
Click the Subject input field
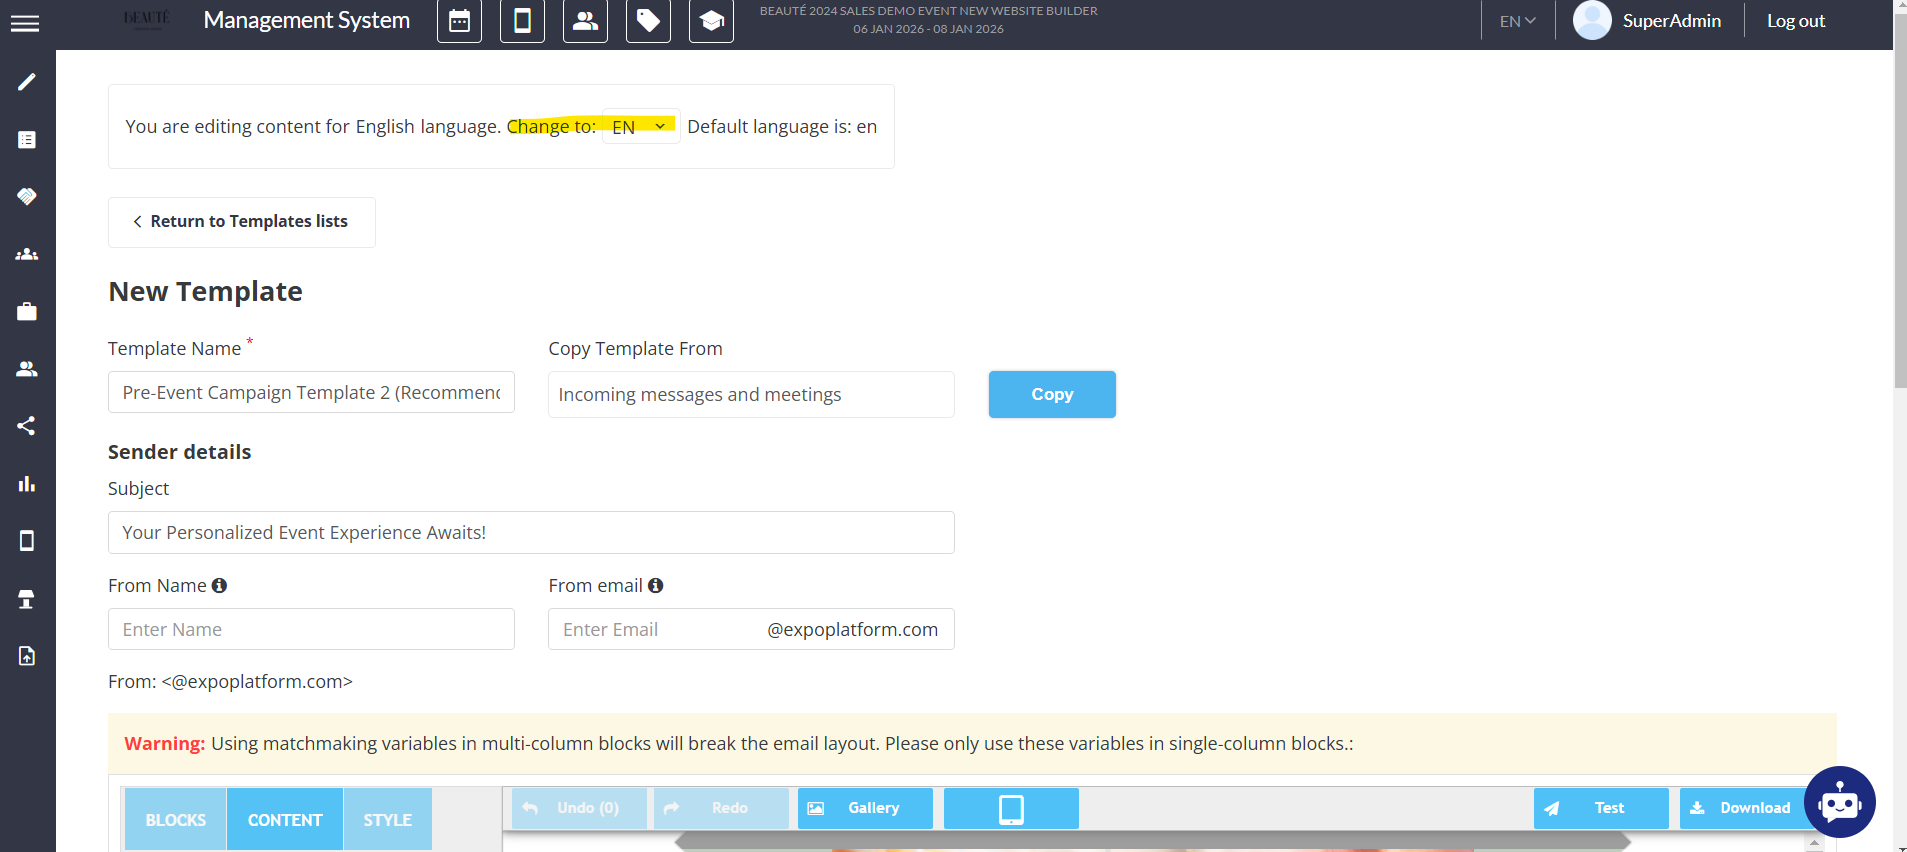(531, 533)
